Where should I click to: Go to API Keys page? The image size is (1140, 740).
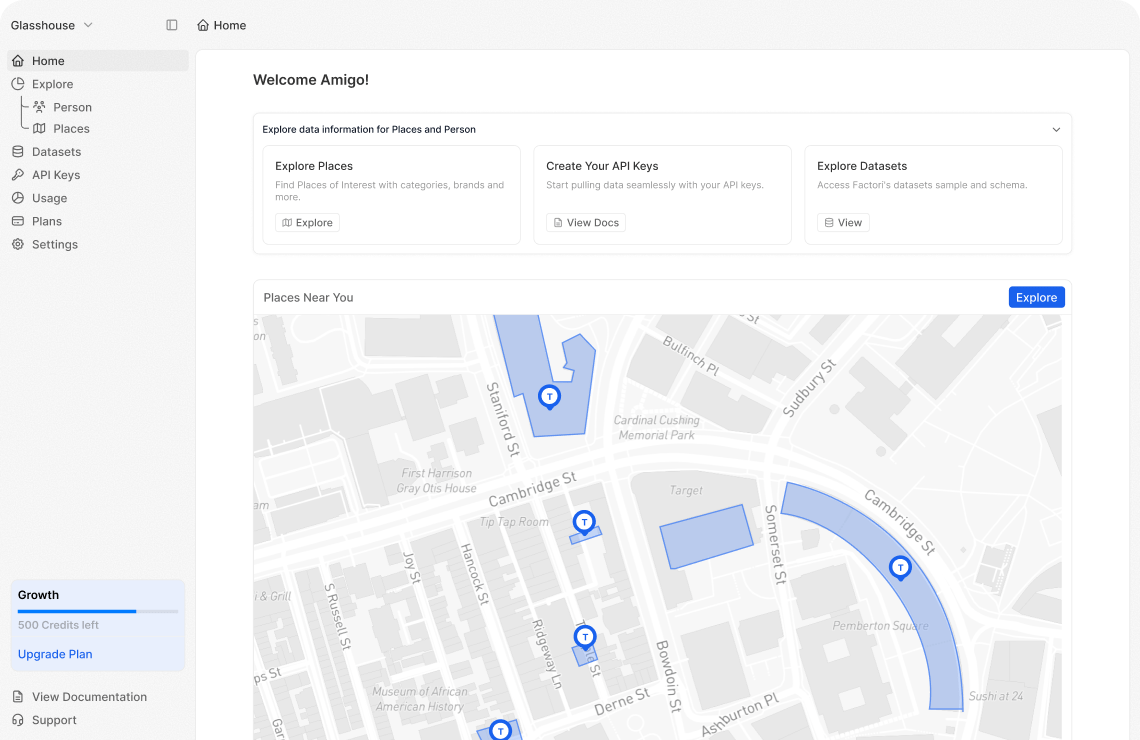(55, 175)
